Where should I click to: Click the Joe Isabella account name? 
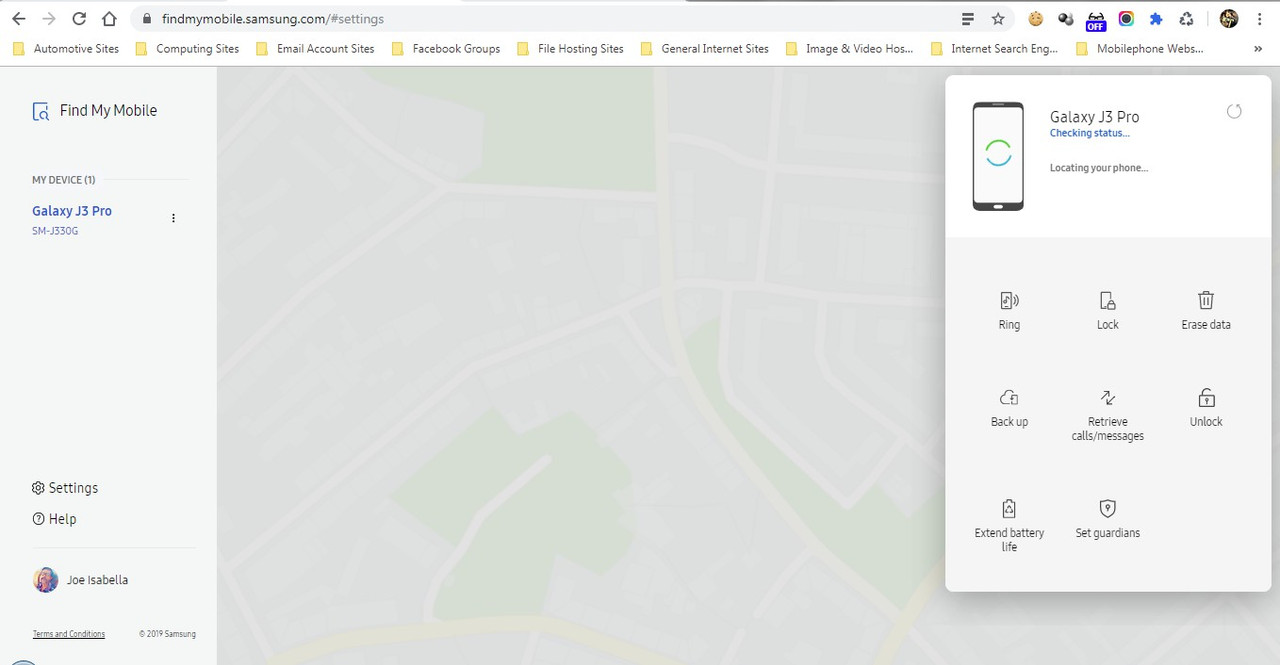coord(97,580)
